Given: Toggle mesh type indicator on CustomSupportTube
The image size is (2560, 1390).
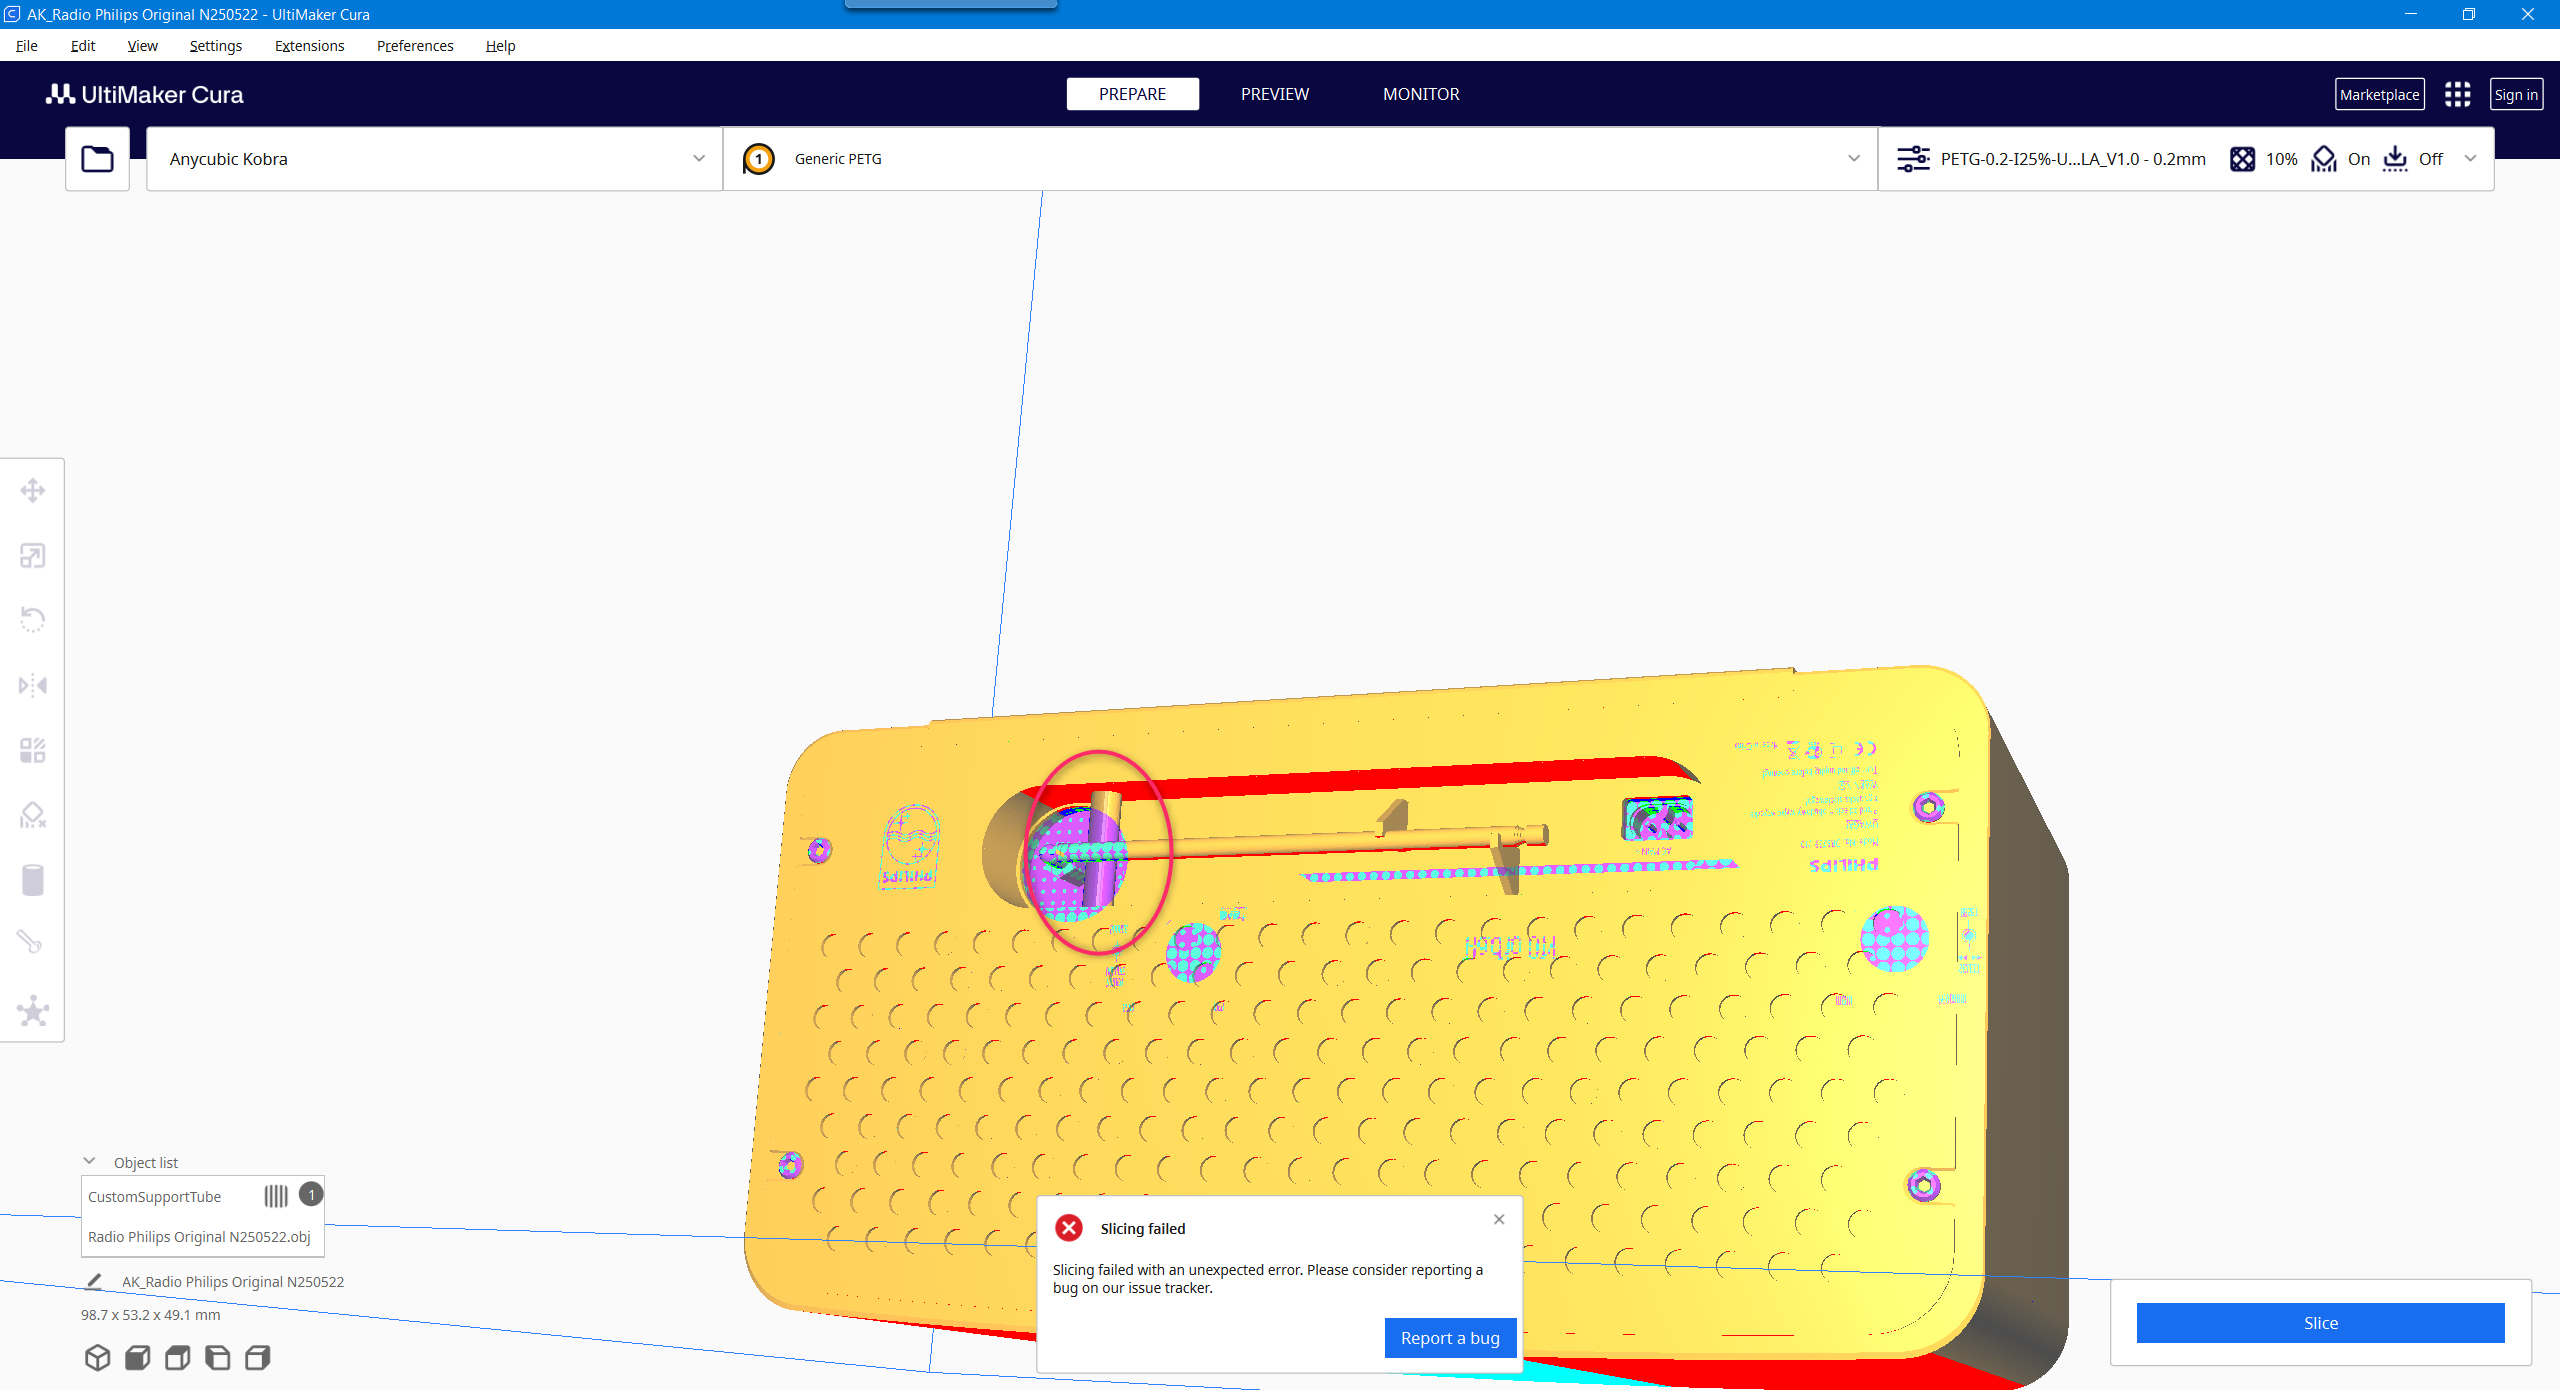Looking at the screenshot, I should [x=276, y=1196].
